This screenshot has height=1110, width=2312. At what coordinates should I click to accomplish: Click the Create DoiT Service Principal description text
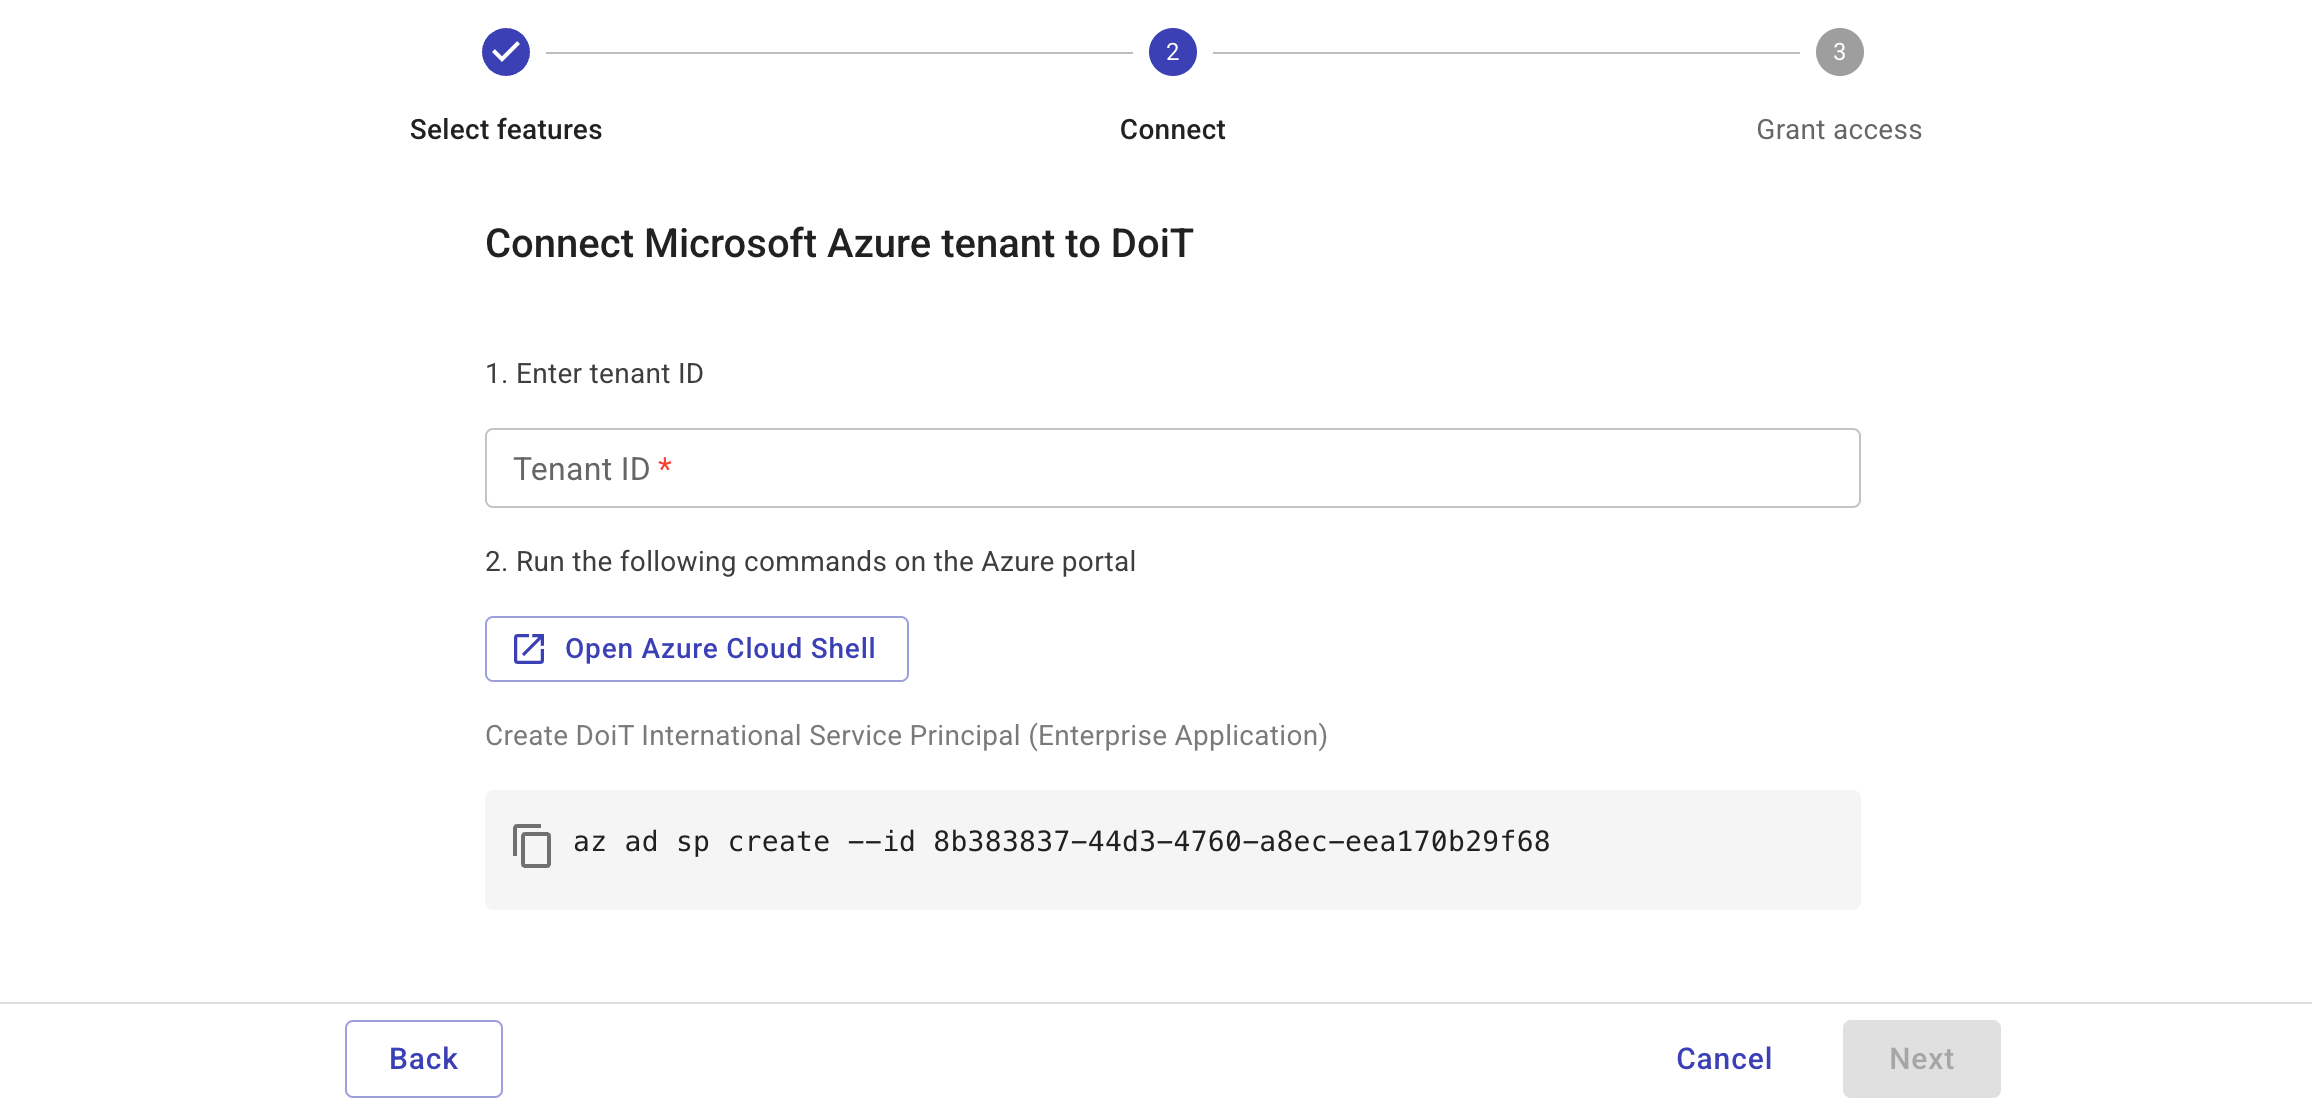(x=905, y=735)
